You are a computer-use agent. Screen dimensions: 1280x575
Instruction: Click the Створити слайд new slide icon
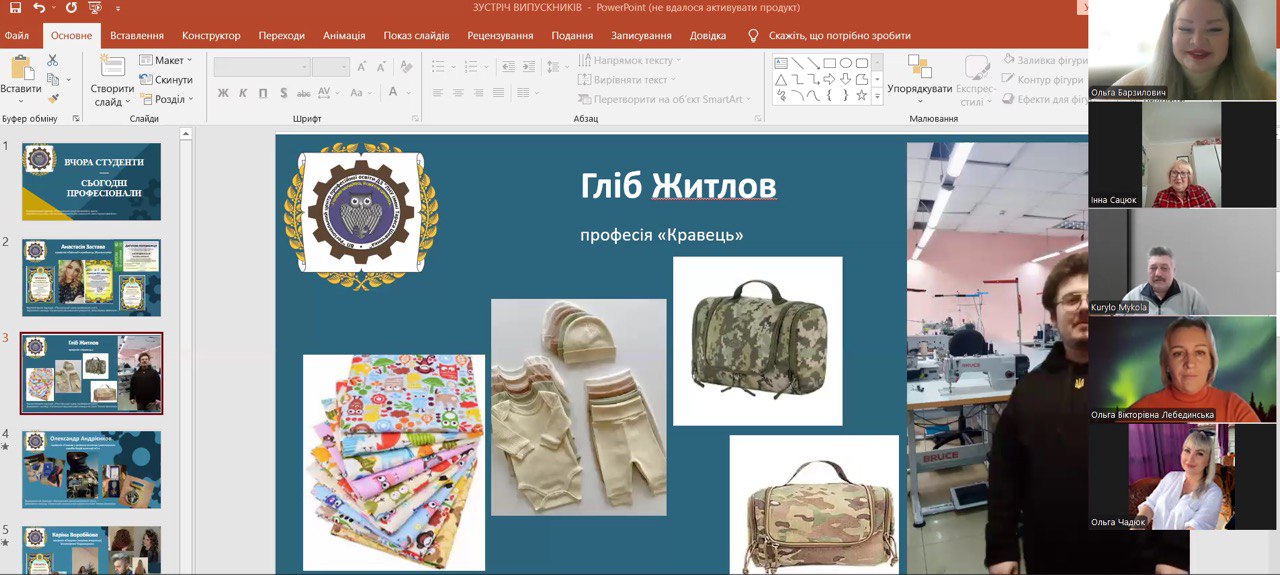point(112,66)
